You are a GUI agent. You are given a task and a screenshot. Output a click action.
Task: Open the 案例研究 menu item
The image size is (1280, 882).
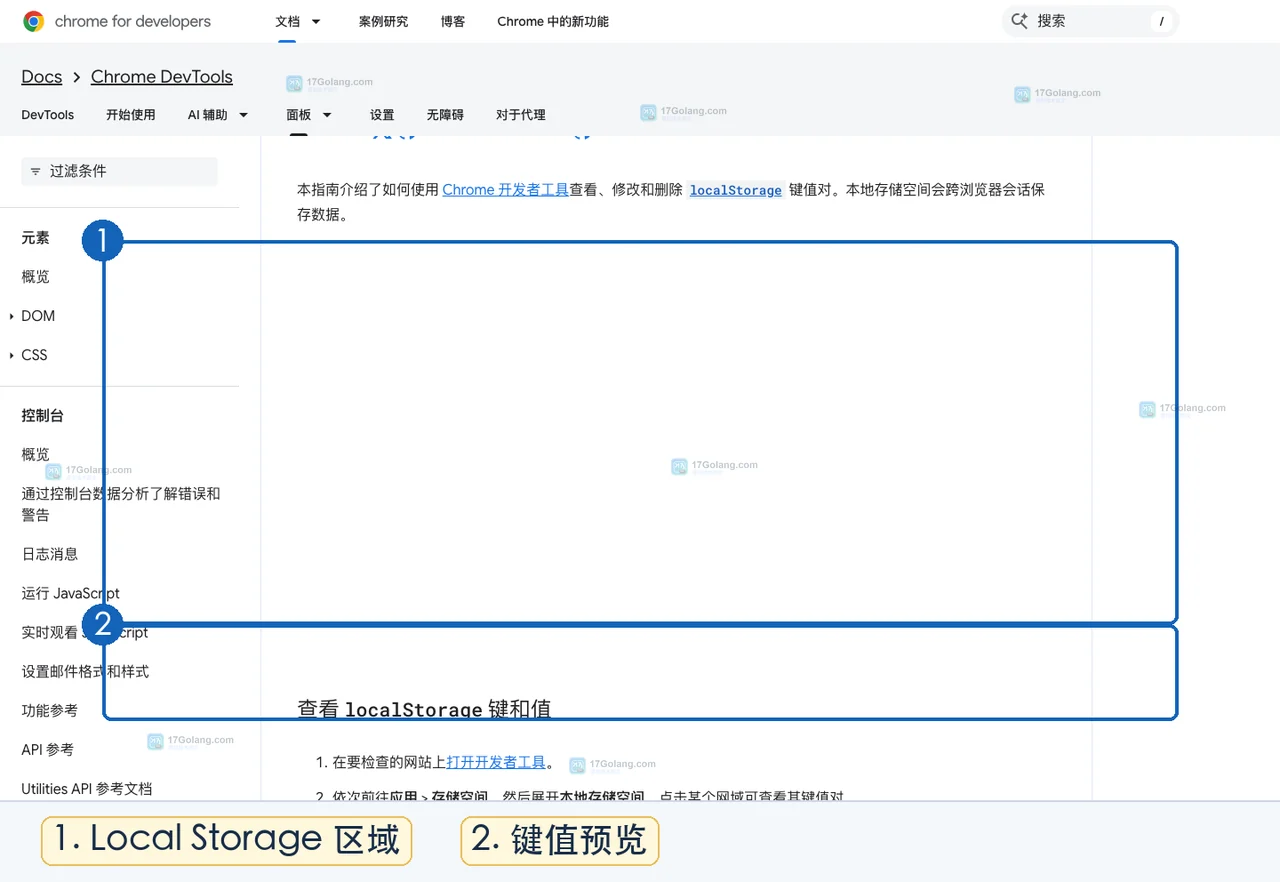click(x=384, y=21)
